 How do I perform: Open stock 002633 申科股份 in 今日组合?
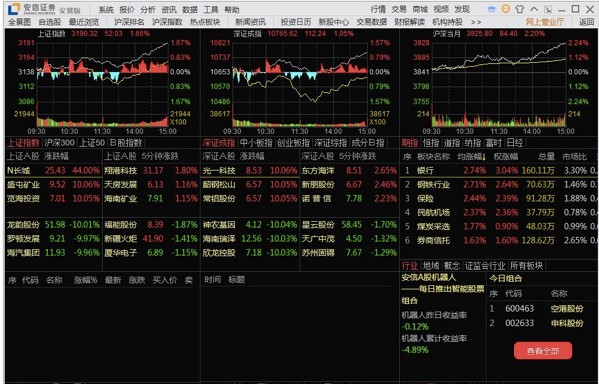point(542,323)
